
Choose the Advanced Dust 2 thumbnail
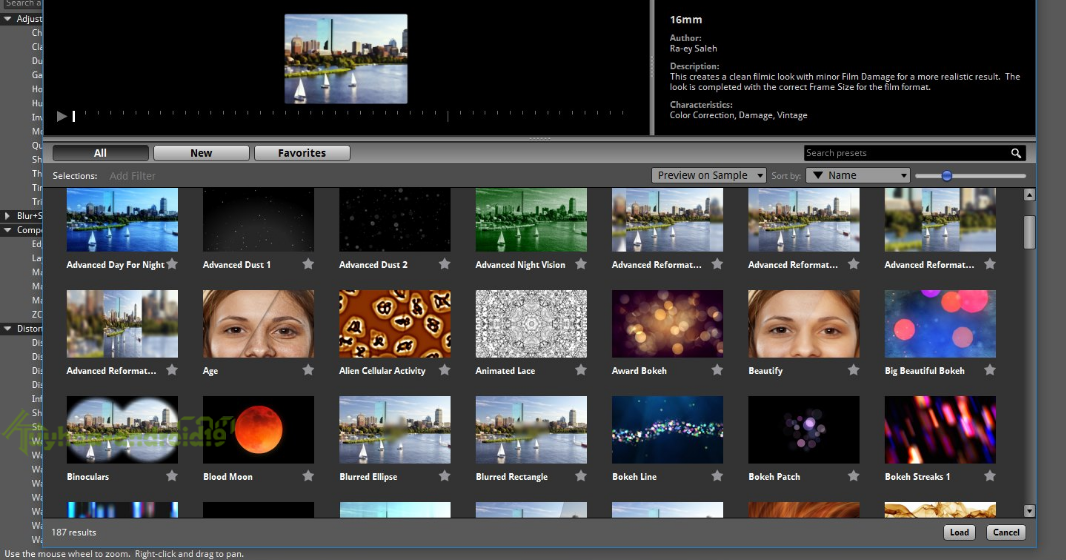(x=395, y=220)
